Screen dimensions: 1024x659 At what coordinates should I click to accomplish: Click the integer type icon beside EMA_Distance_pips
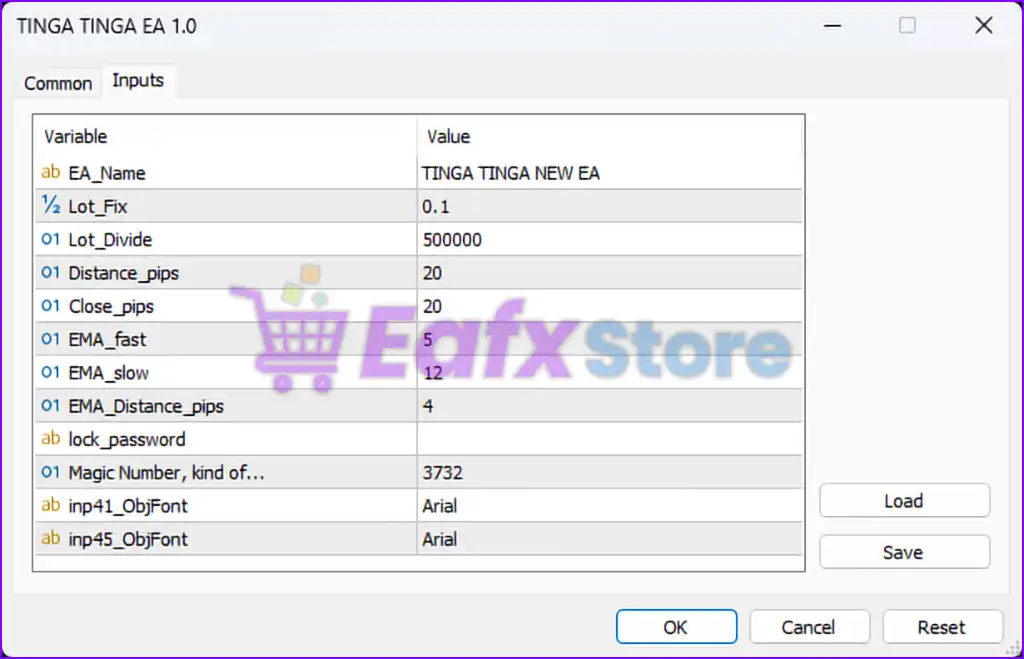click(50, 406)
